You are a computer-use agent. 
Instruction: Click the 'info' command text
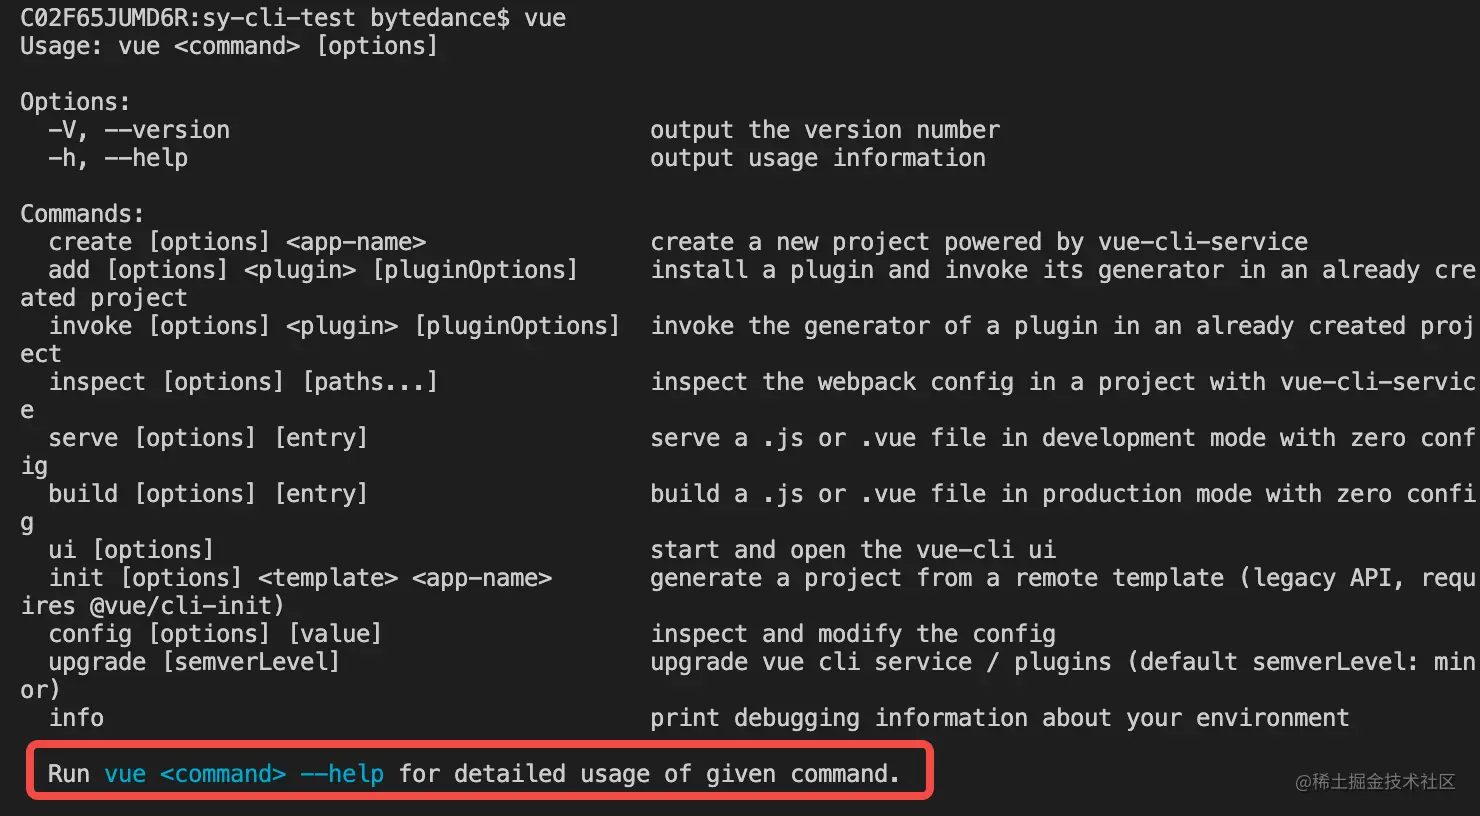click(x=76, y=718)
